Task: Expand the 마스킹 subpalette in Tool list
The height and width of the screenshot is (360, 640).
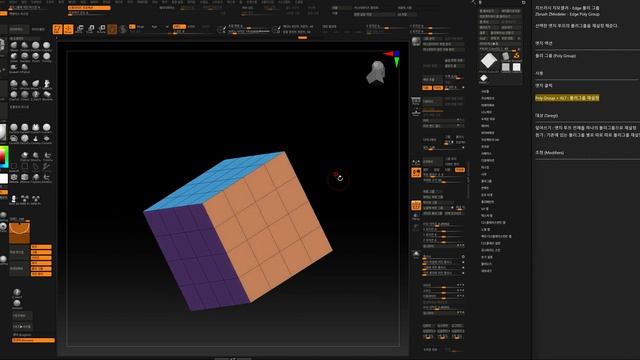Action: (x=485, y=167)
